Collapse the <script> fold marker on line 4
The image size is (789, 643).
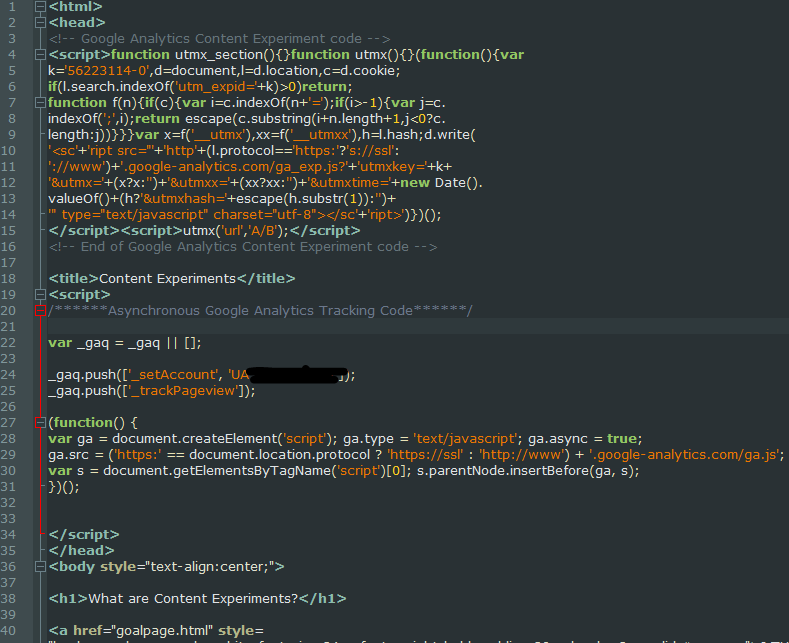pos(40,54)
